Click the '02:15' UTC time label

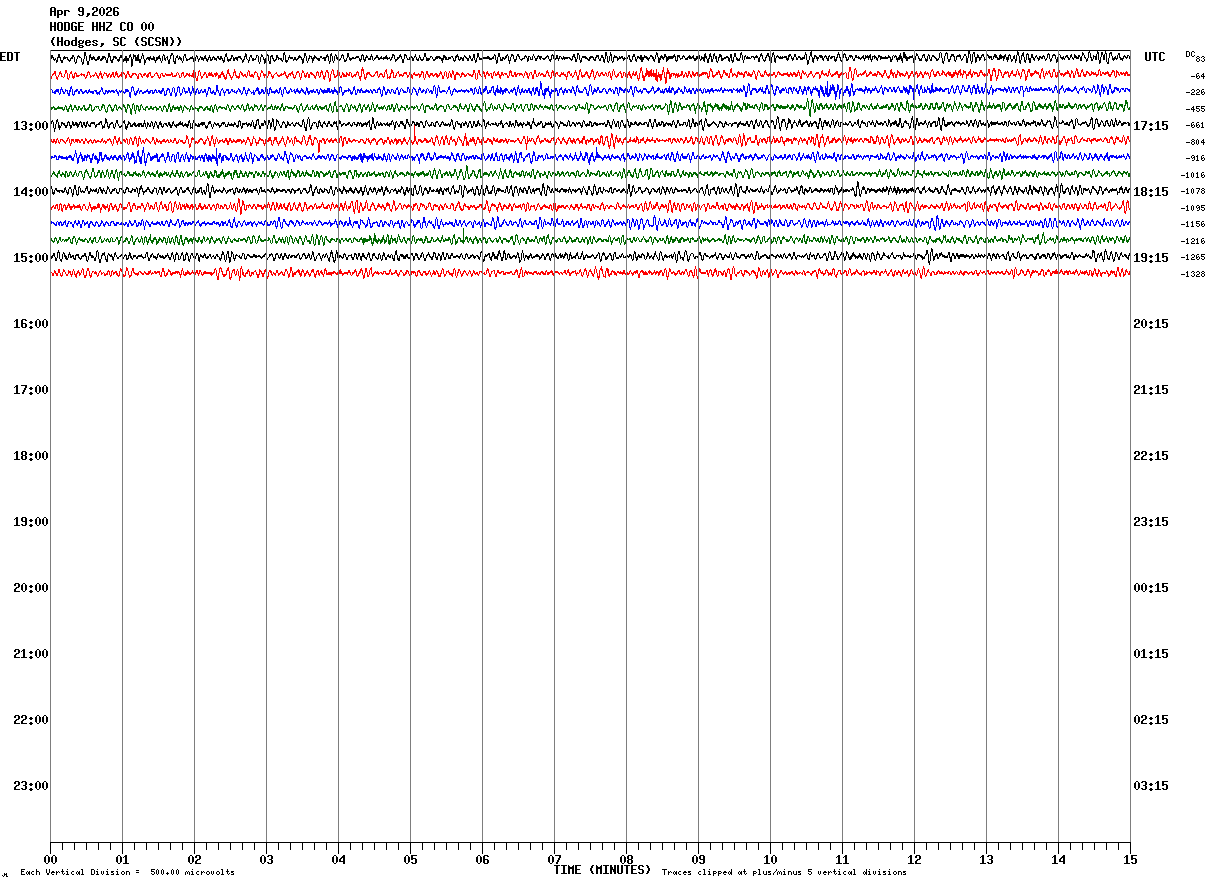(x=1151, y=720)
